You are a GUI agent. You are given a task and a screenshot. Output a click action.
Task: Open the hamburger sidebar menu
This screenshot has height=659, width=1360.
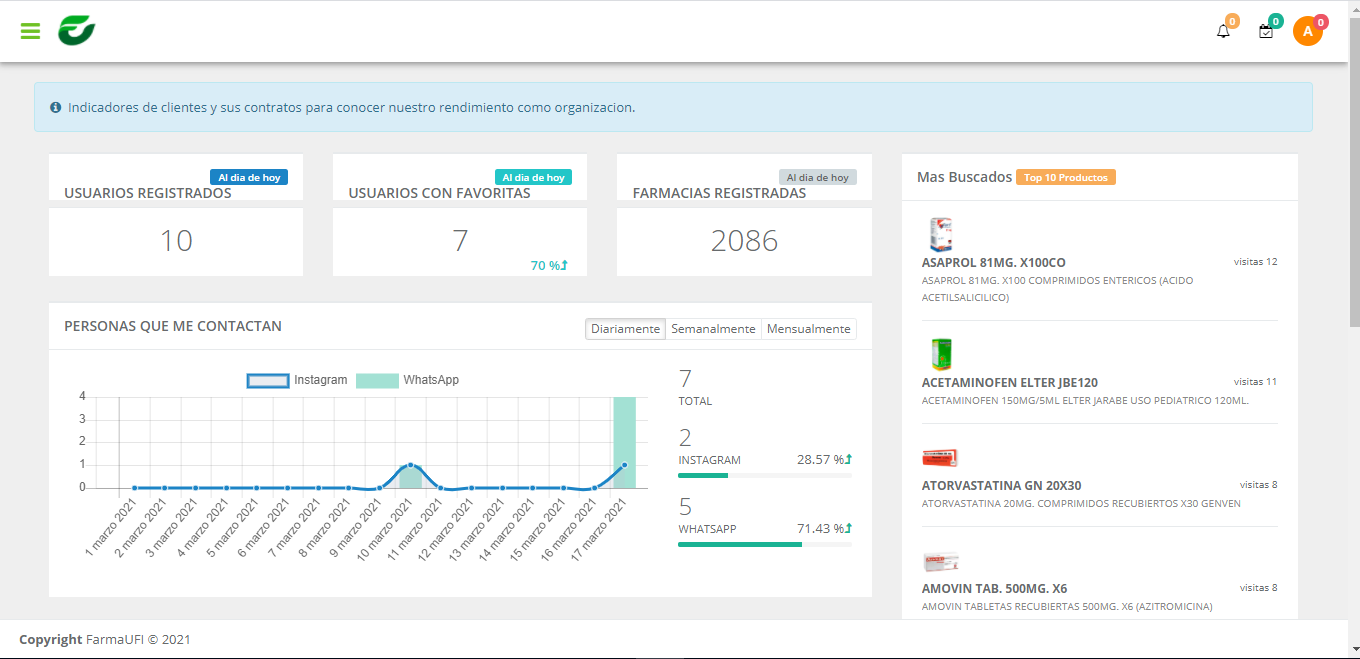point(30,31)
